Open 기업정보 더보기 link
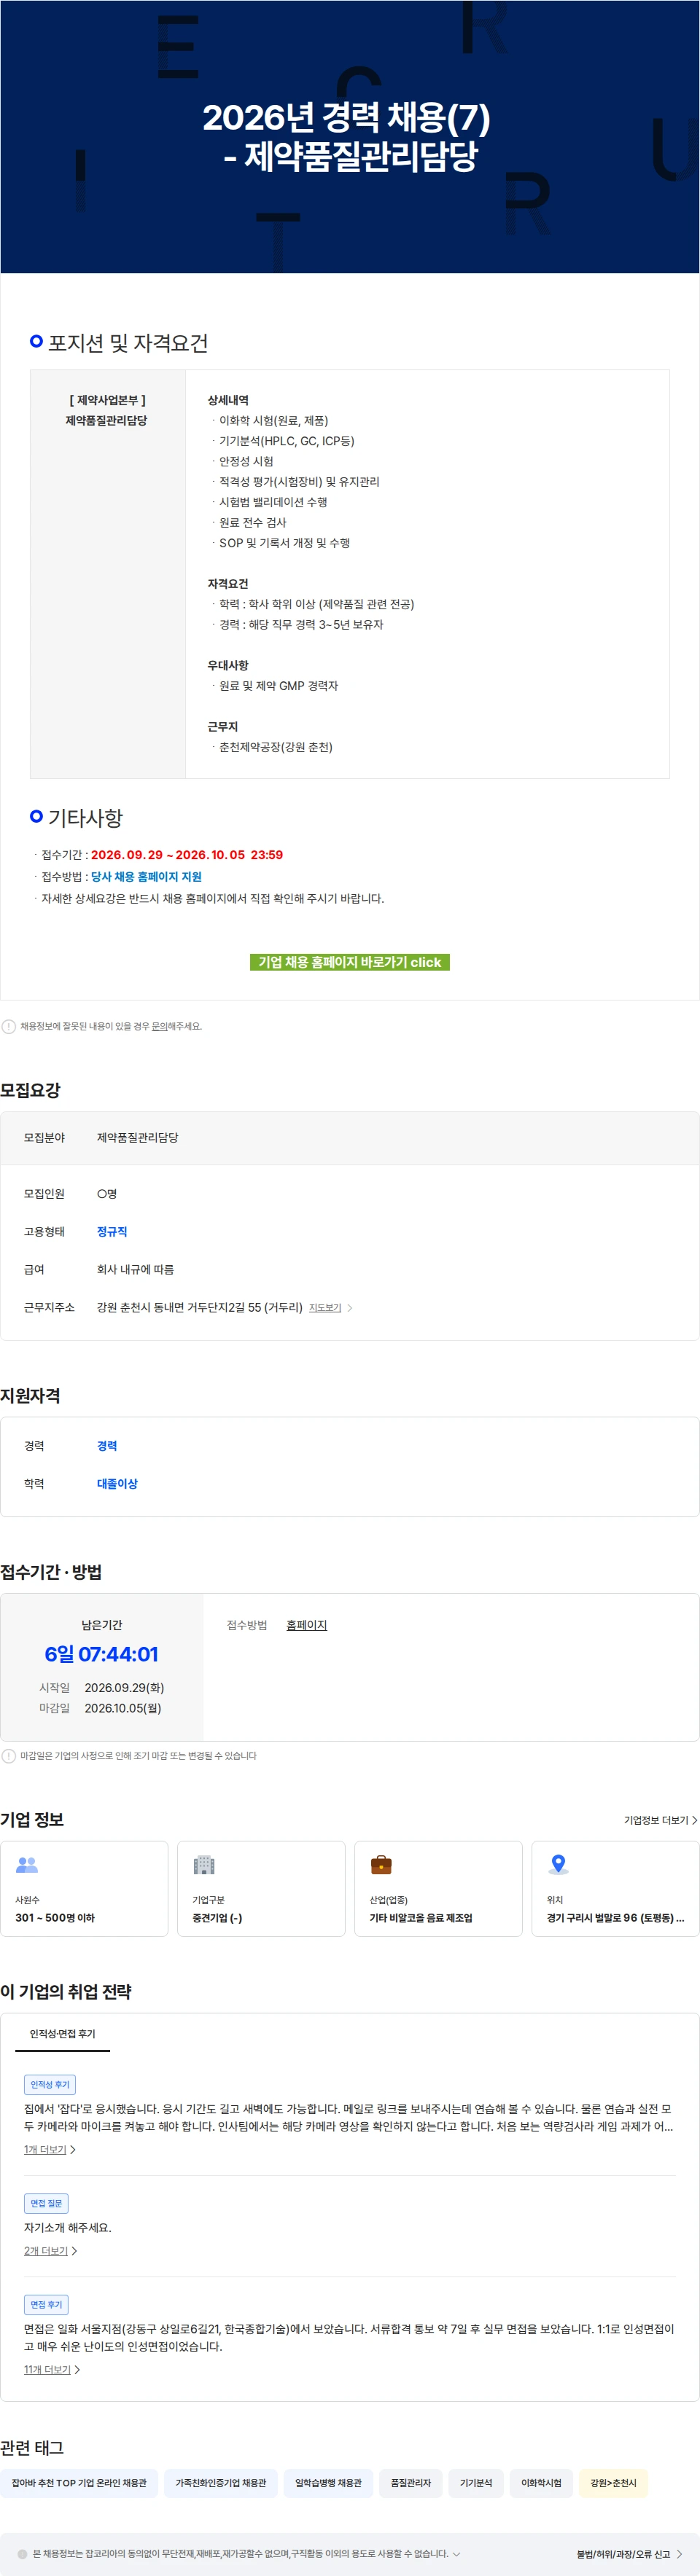 (x=660, y=1820)
